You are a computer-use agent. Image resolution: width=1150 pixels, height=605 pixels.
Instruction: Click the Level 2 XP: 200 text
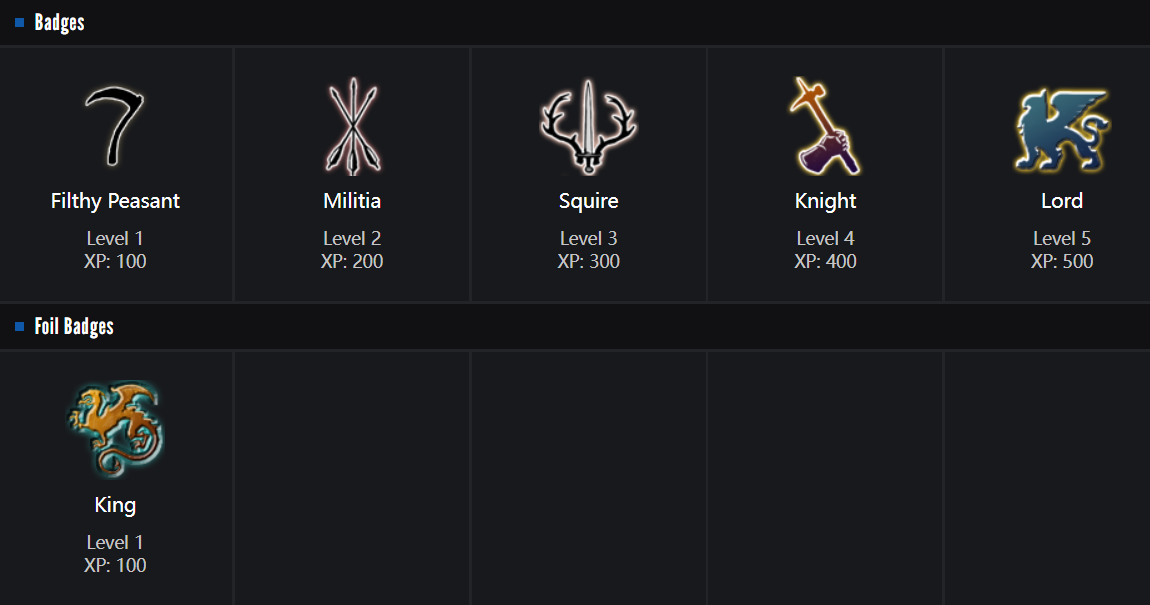352,250
